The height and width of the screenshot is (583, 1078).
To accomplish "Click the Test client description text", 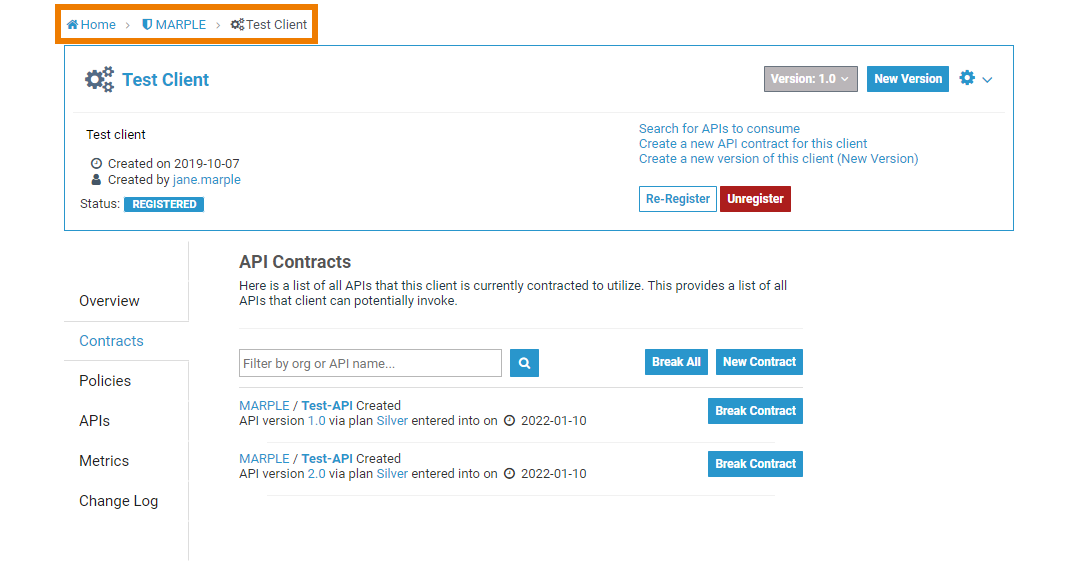I will [x=116, y=135].
